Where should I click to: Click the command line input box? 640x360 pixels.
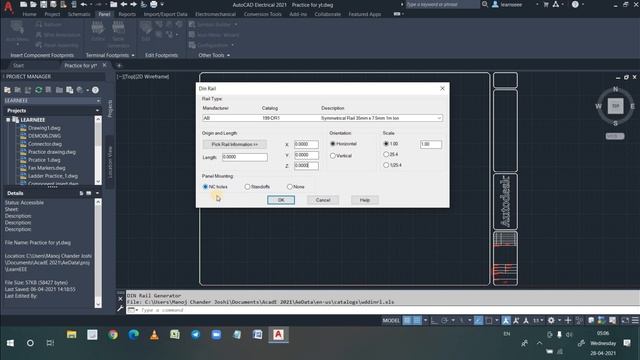point(384,310)
